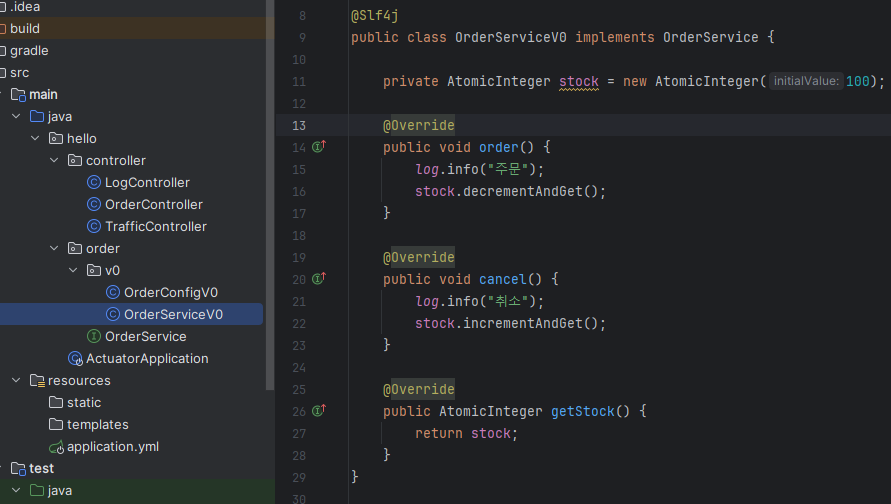Select the gradle folder

coord(29,51)
